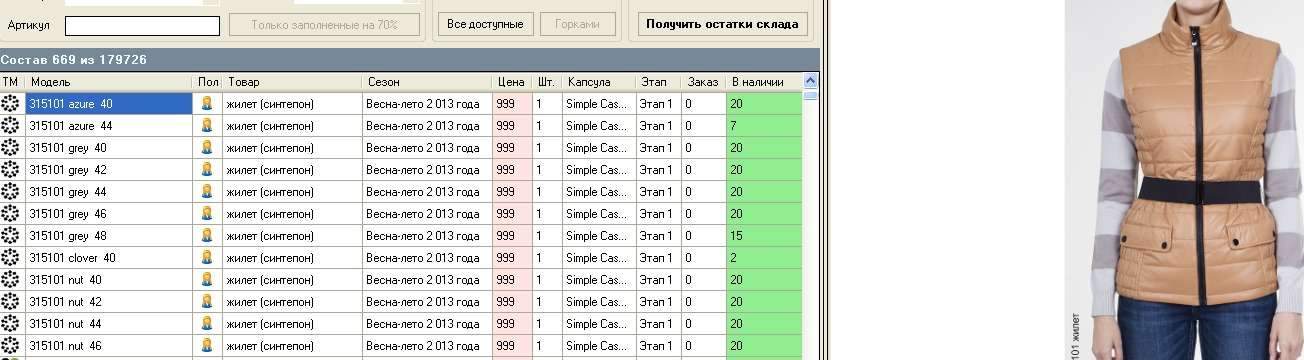Click the brand logo icon for 315101 azure 40
This screenshot has width=1304, height=360.
[11, 103]
